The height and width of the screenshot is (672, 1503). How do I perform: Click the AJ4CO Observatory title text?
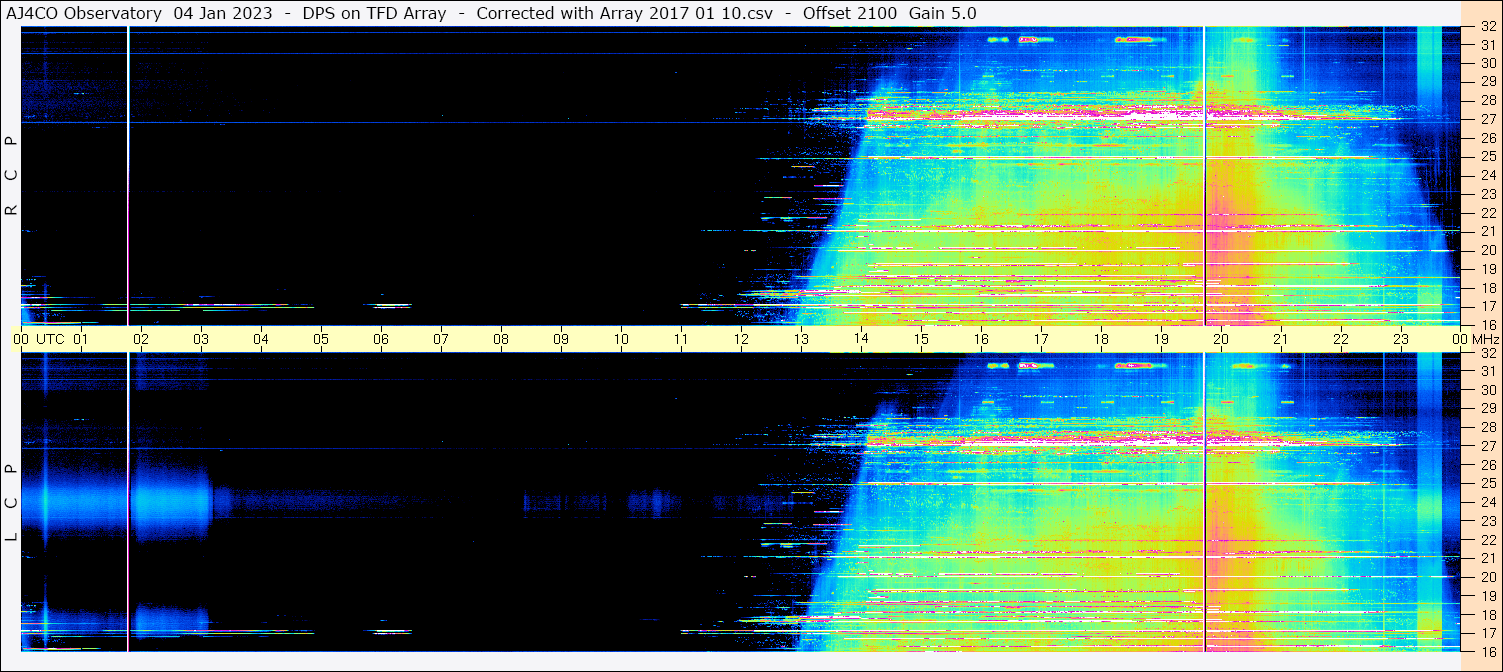click(85, 13)
